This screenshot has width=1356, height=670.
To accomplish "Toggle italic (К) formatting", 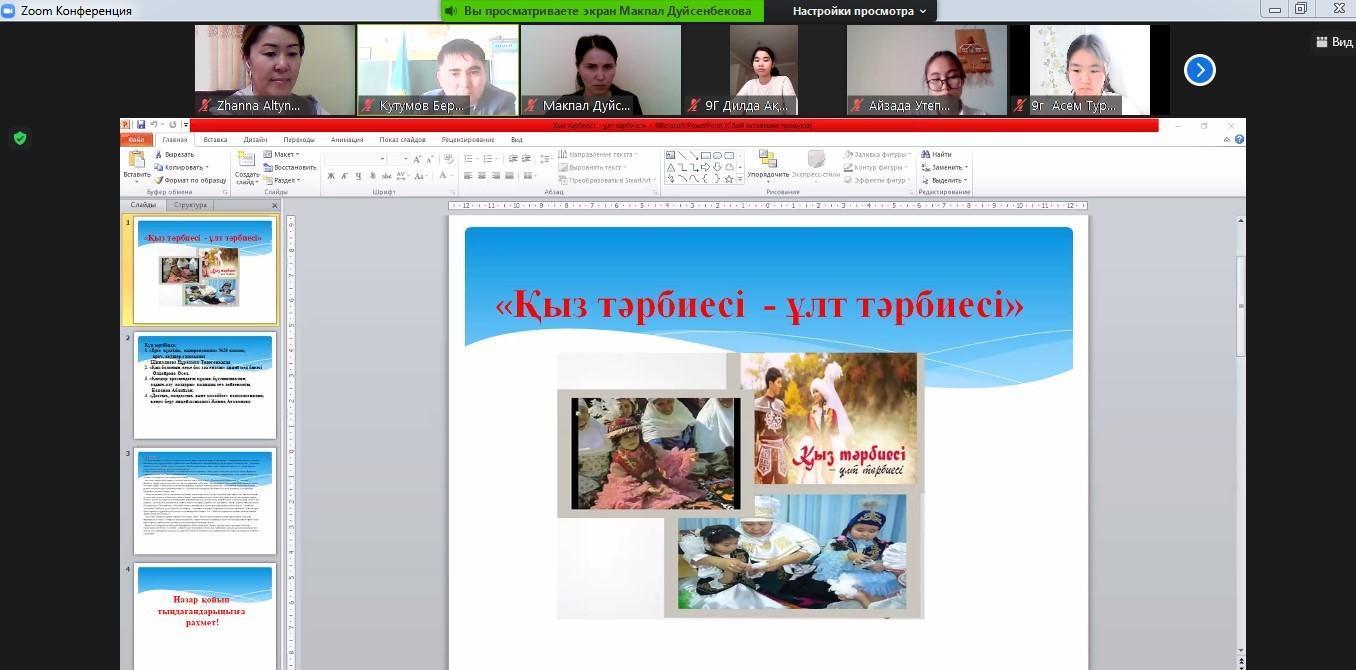I will pos(345,176).
